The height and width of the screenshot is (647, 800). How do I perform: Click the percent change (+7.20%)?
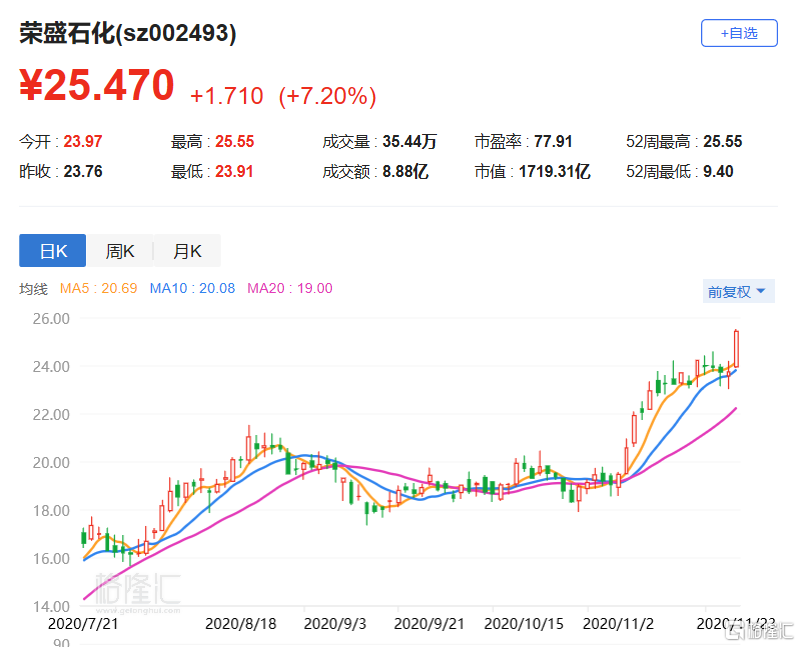(328, 96)
